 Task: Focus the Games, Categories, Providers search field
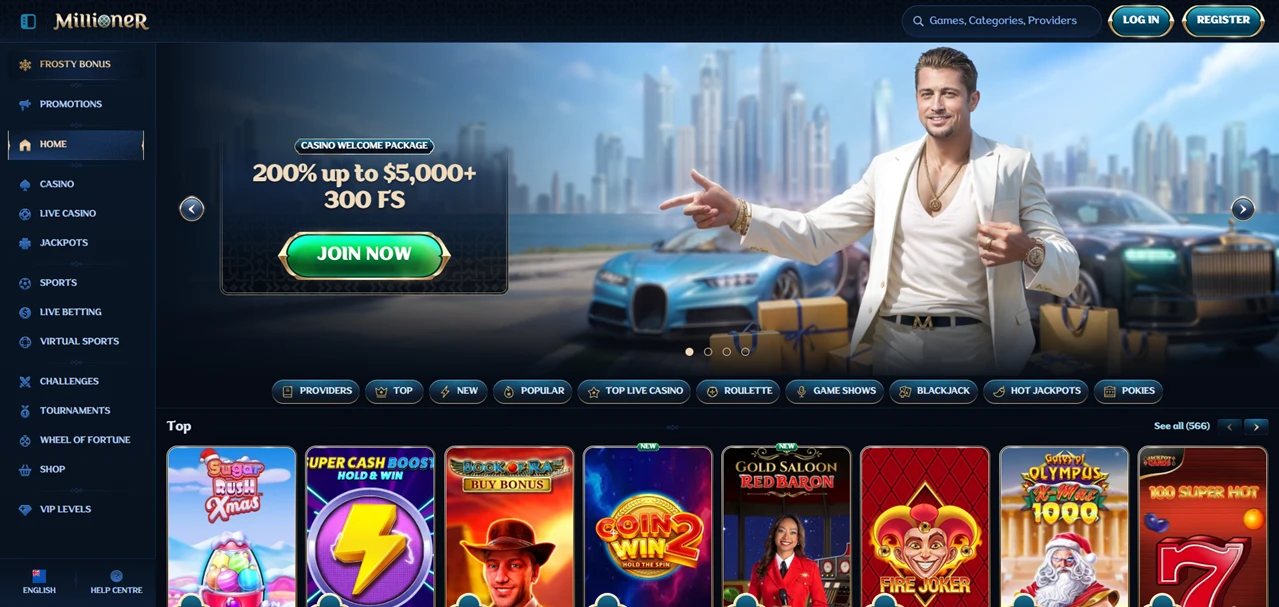point(1001,21)
